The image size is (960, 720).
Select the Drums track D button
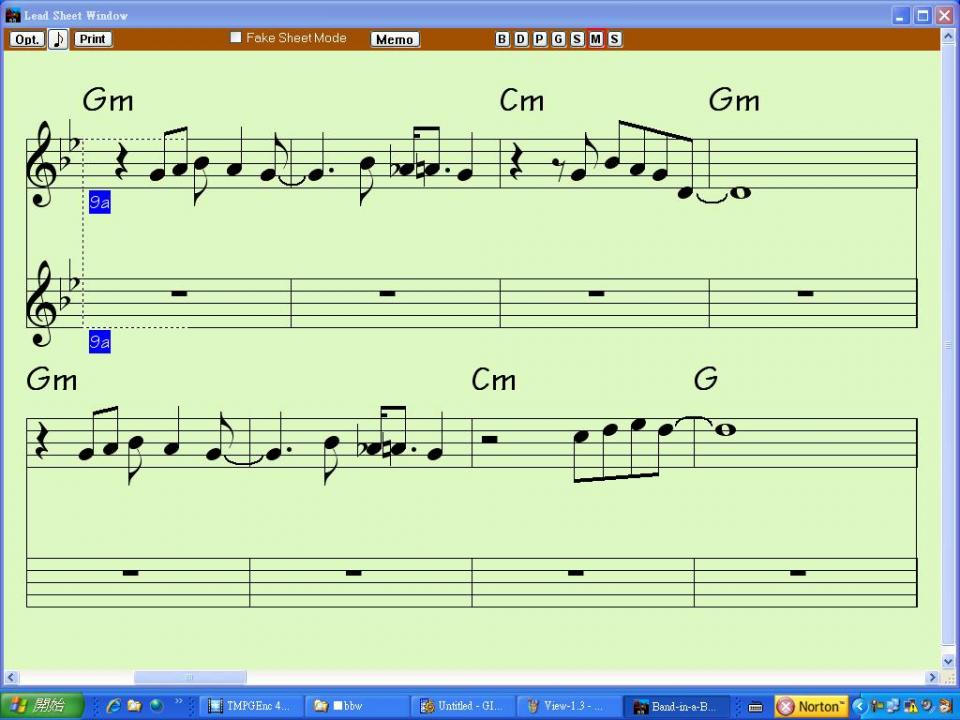pyautogui.click(x=520, y=39)
